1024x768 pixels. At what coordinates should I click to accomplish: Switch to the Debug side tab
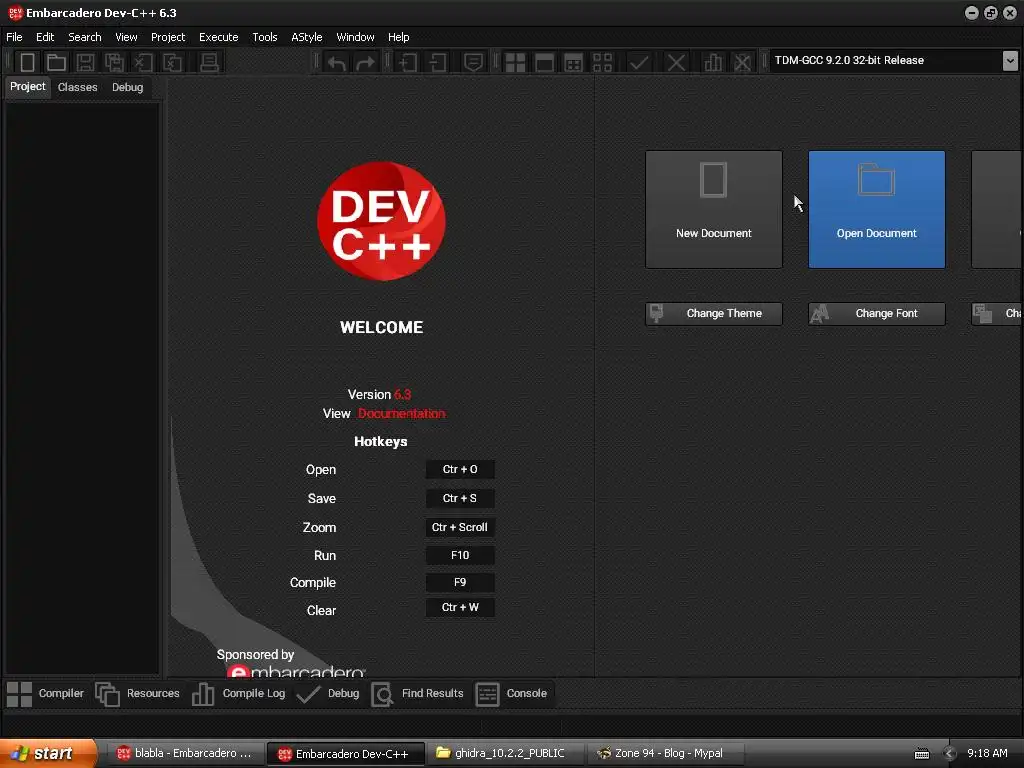tap(127, 87)
